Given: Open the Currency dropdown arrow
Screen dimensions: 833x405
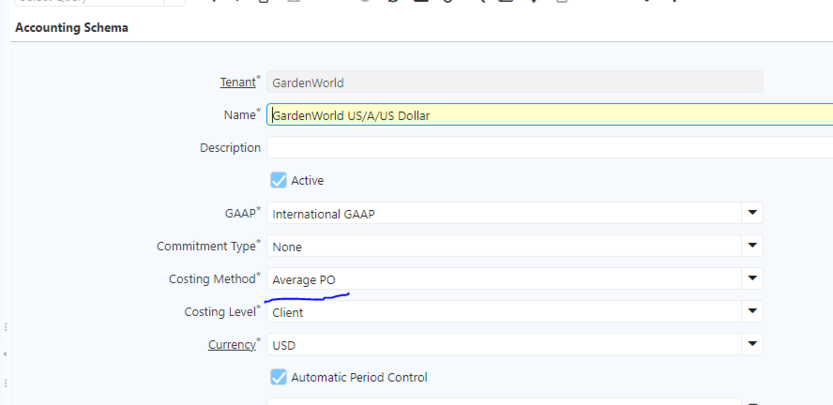Looking at the screenshot, I should [752, 345].
